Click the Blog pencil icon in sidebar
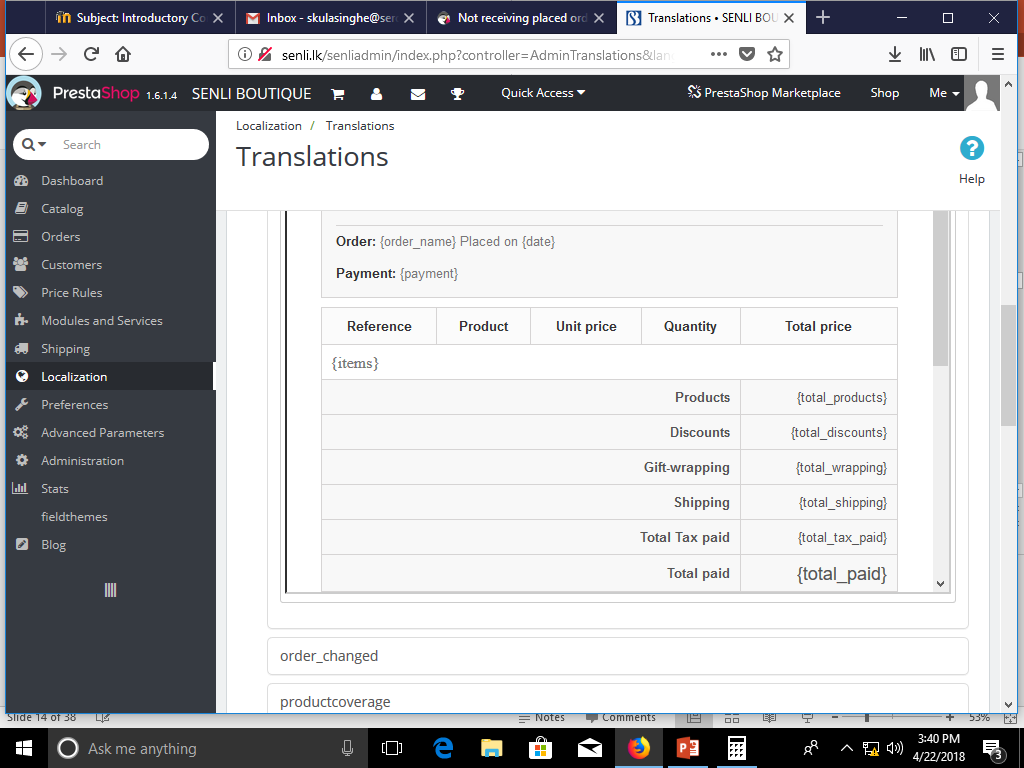1024x768 pixels. (x=22, y=545)
